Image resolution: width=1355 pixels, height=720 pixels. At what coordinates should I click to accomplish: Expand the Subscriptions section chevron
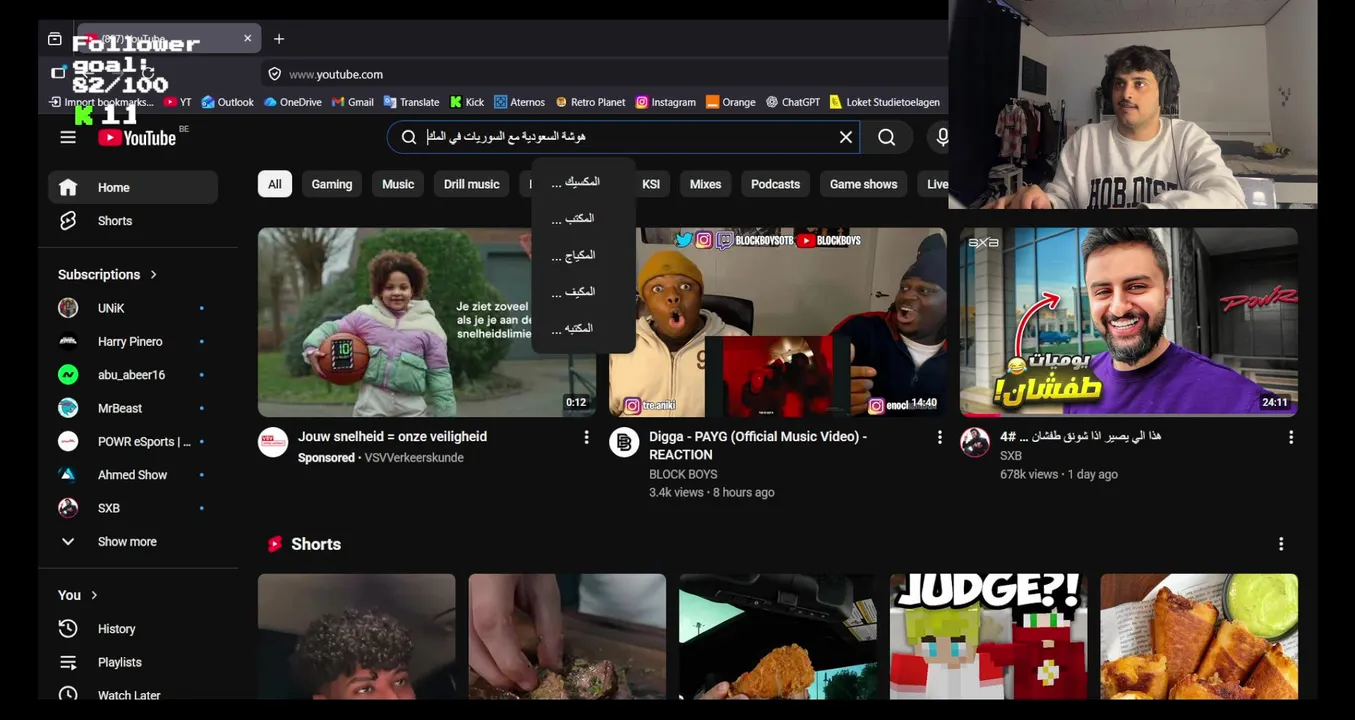coord(153,274)
